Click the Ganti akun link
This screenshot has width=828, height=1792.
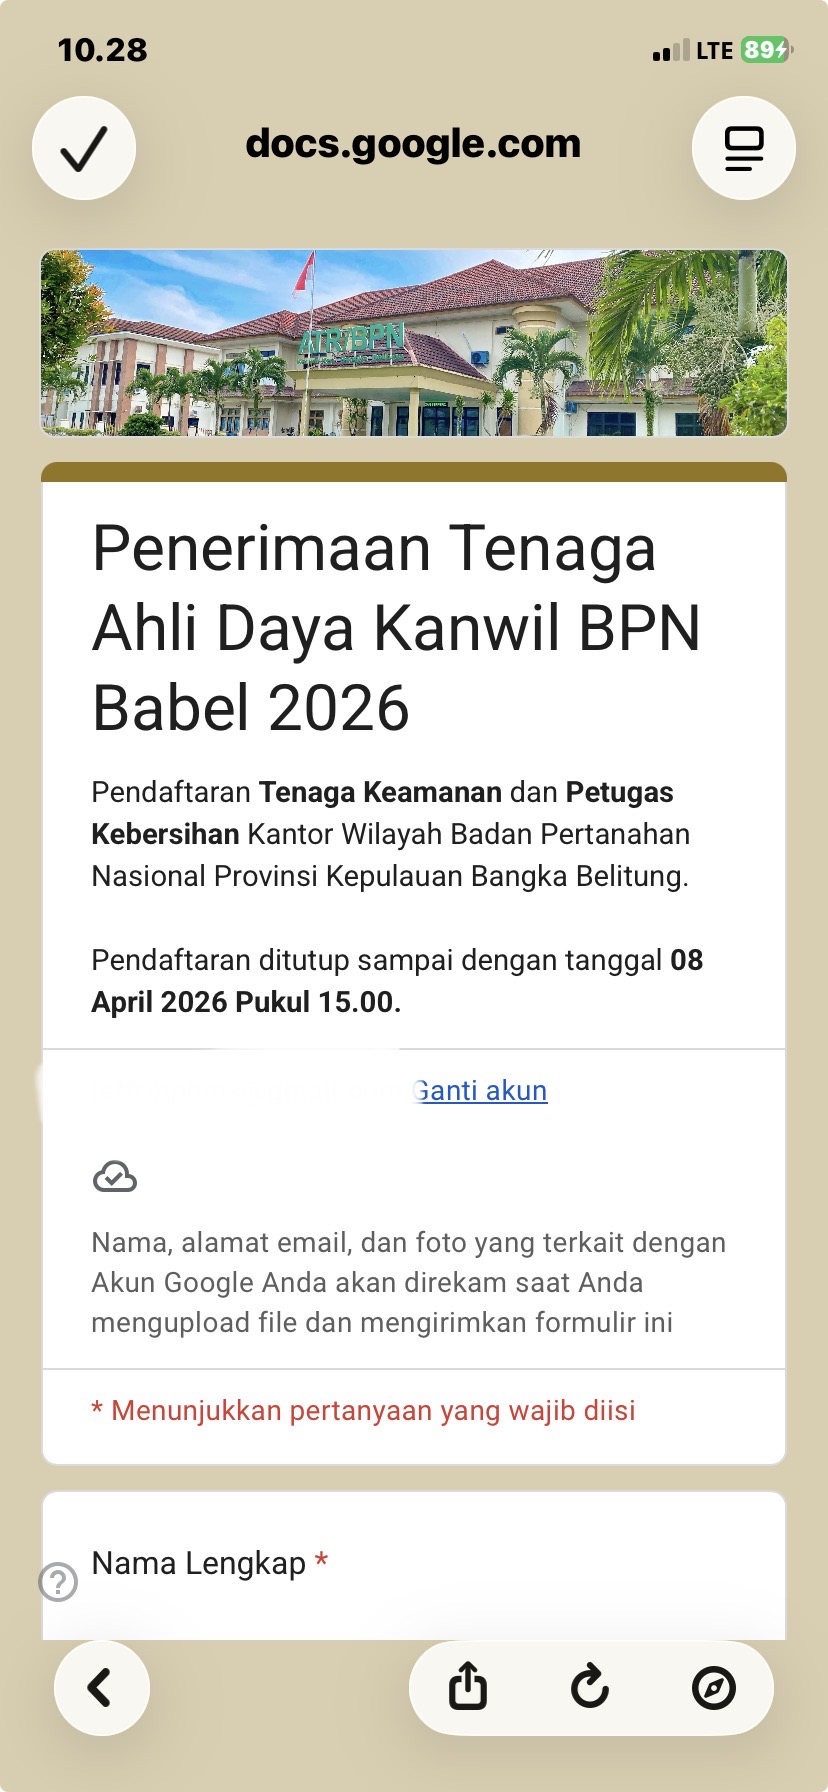pyautogui.click(x=481, y=1090)
